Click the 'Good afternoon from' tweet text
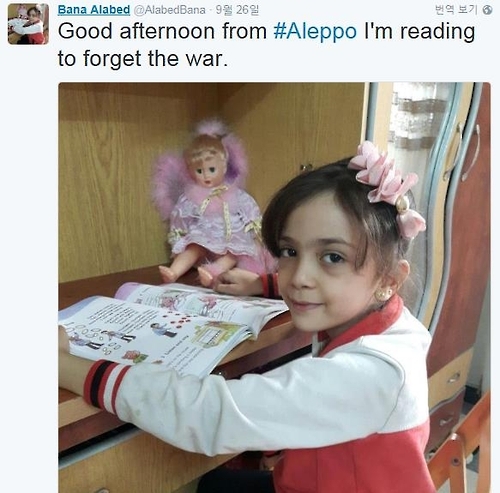 pyautogui.click(x=162, y=31)
